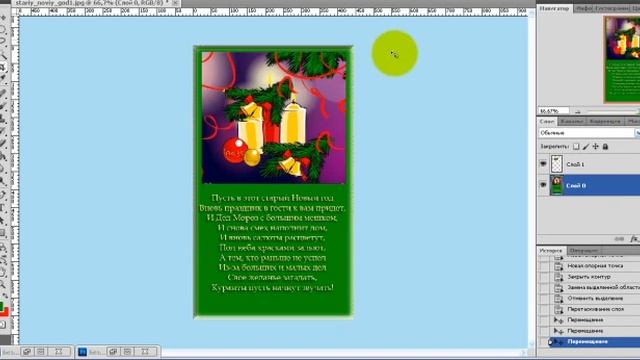Image resolution: width=640 pixels, height=360 pixels.
Task: Select history step 'Замена выделенной области'
Action: click(604, 288)
